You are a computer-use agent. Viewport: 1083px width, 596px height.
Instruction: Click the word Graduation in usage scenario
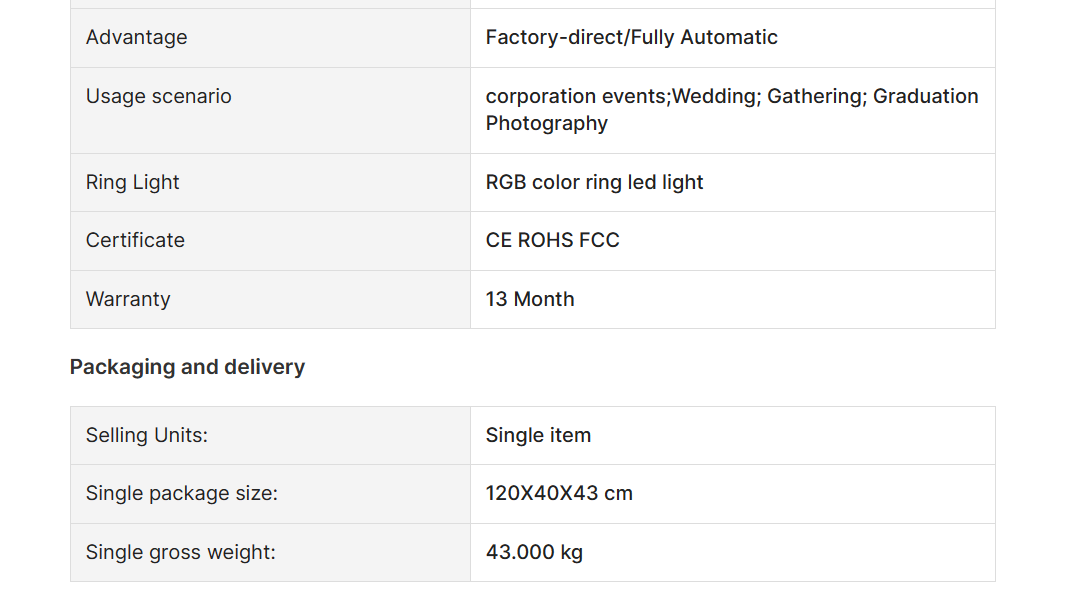pos(926,96)
